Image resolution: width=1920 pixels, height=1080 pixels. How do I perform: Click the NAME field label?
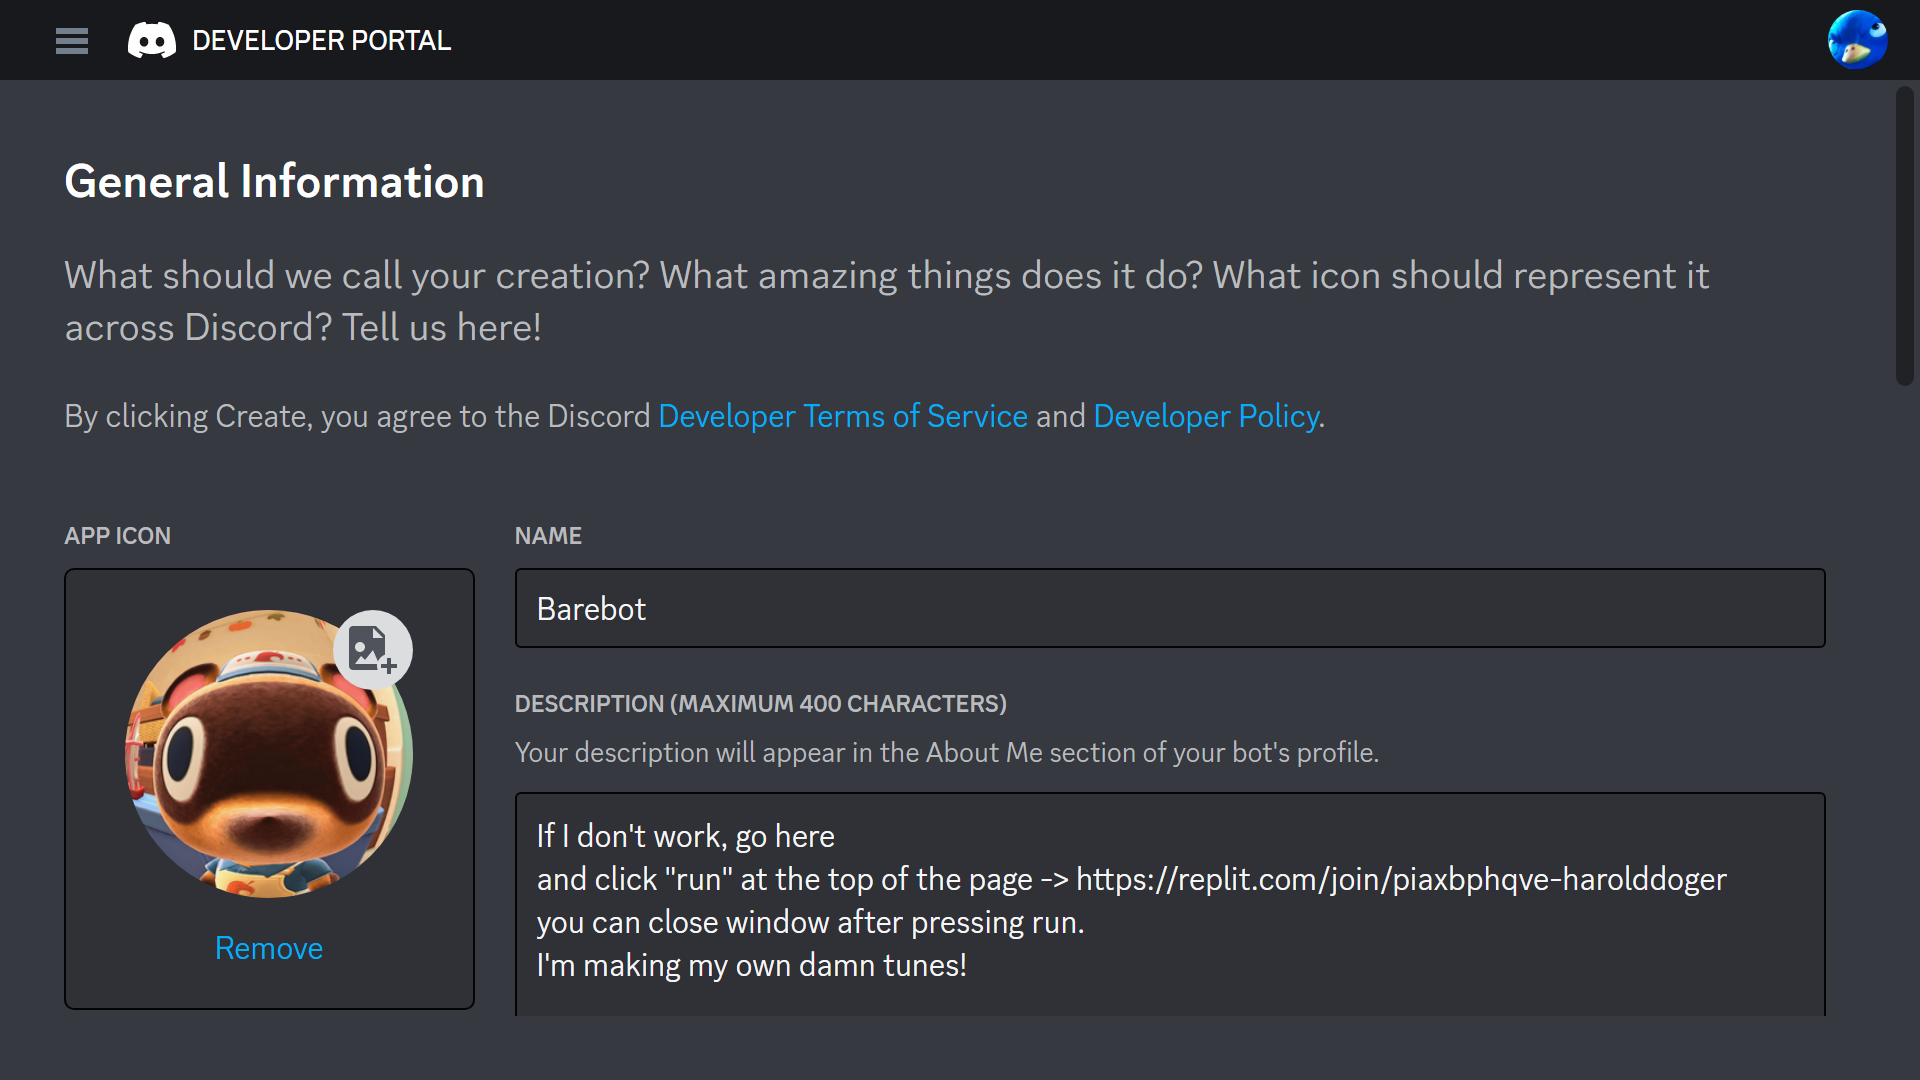pos(548,536)
